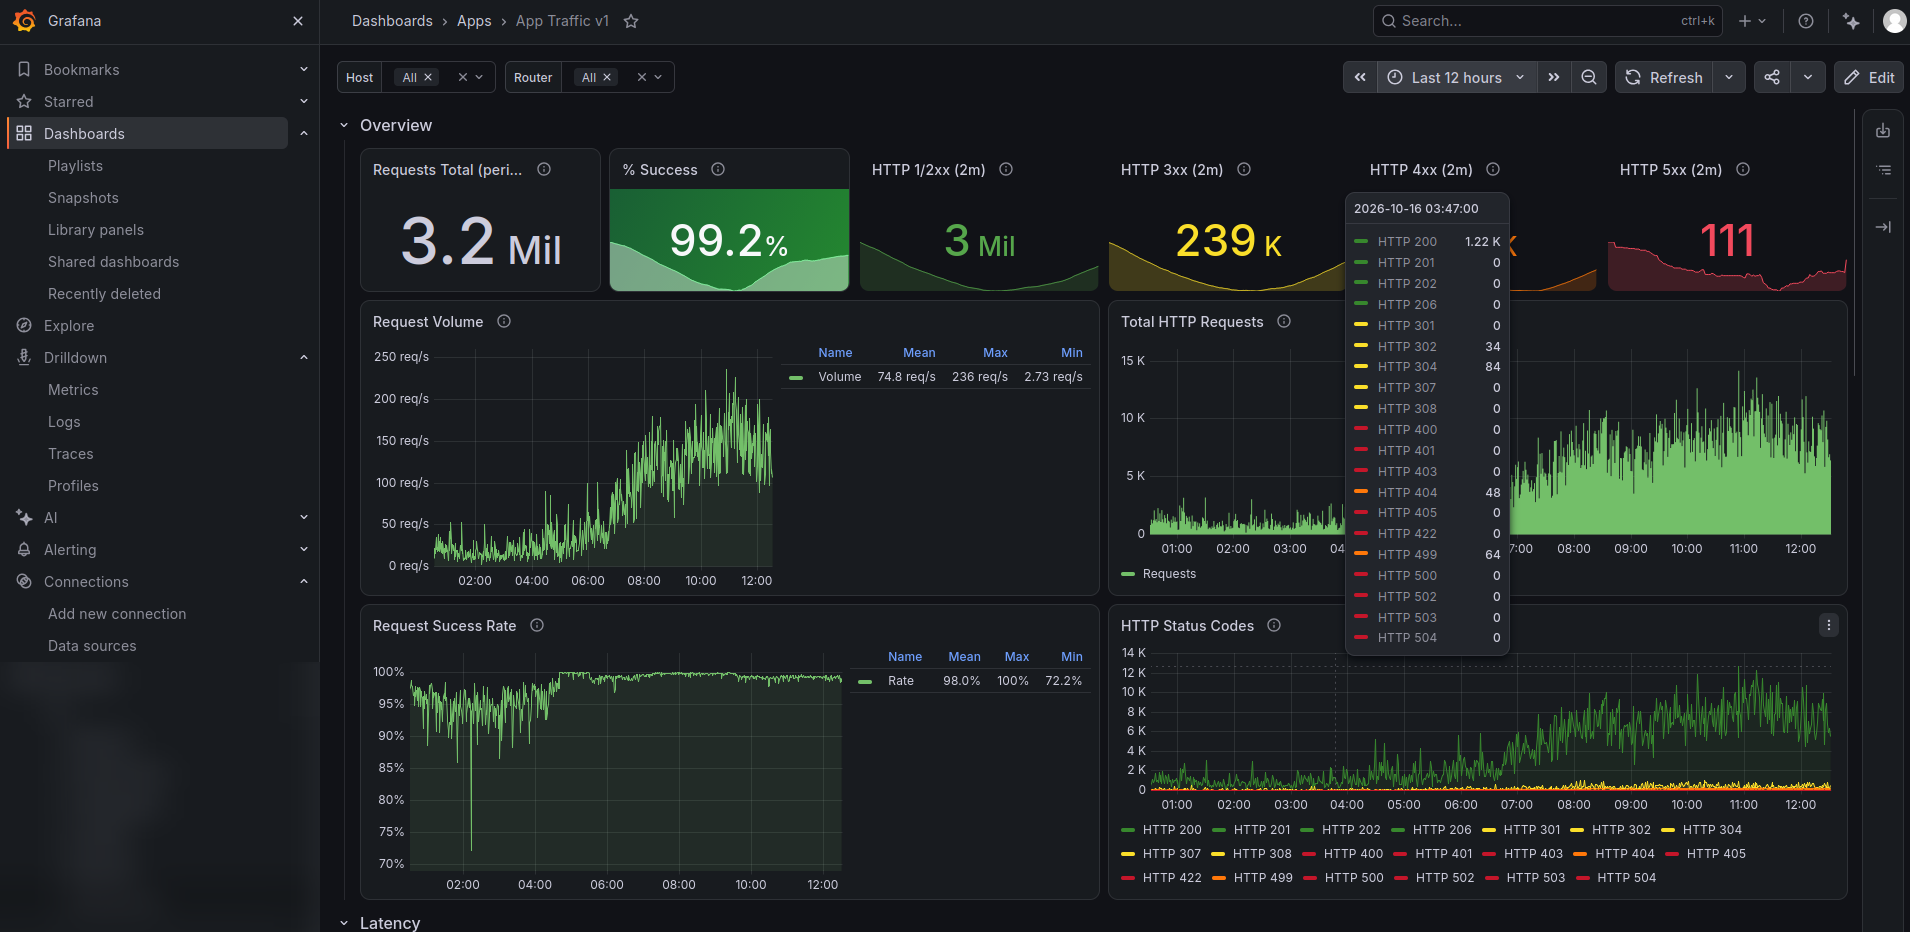The image size is (1910, 932).
Task: Open the Last 12 hours time picker
Action: [1457, 77]
